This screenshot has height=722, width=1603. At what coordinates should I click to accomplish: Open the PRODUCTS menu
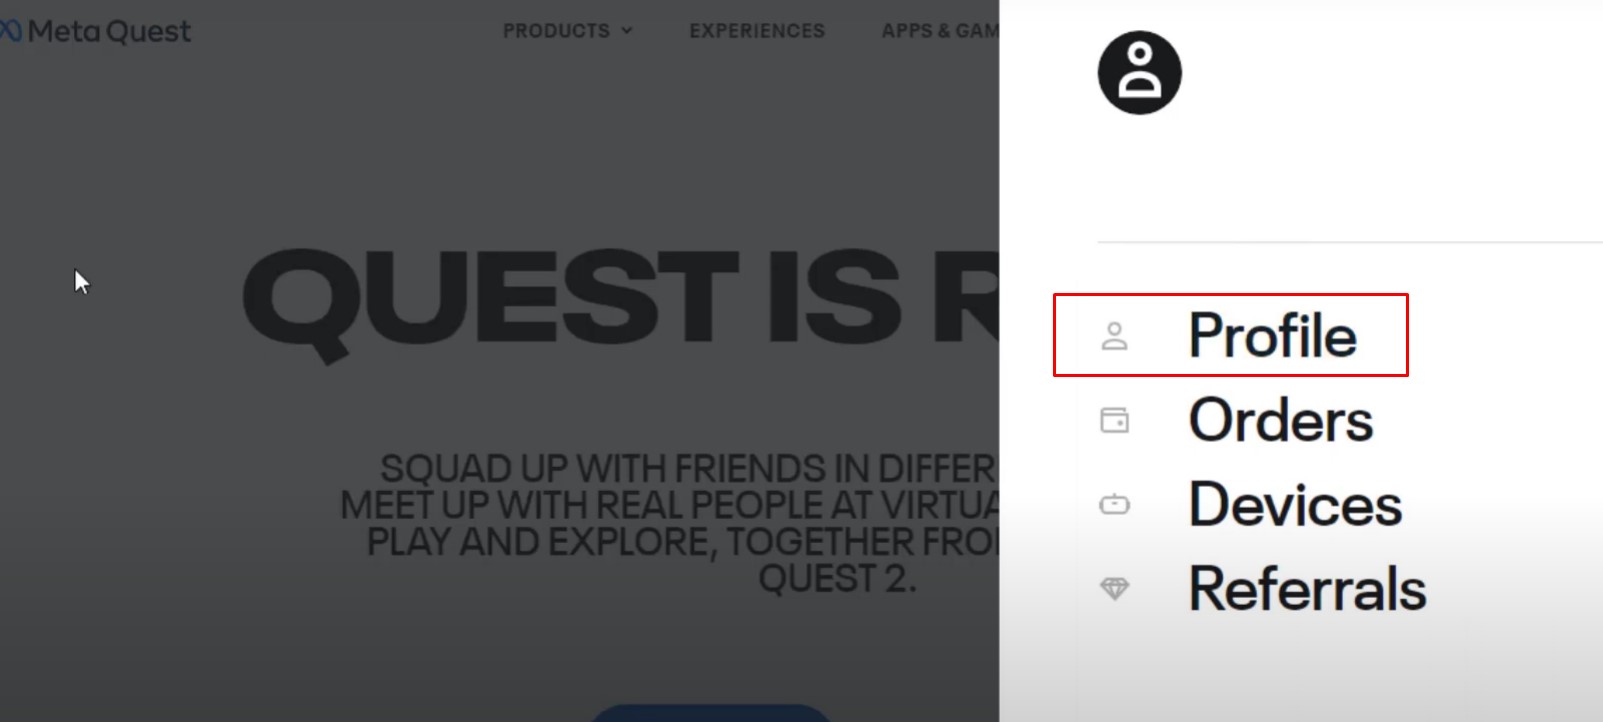coord(567,31)
